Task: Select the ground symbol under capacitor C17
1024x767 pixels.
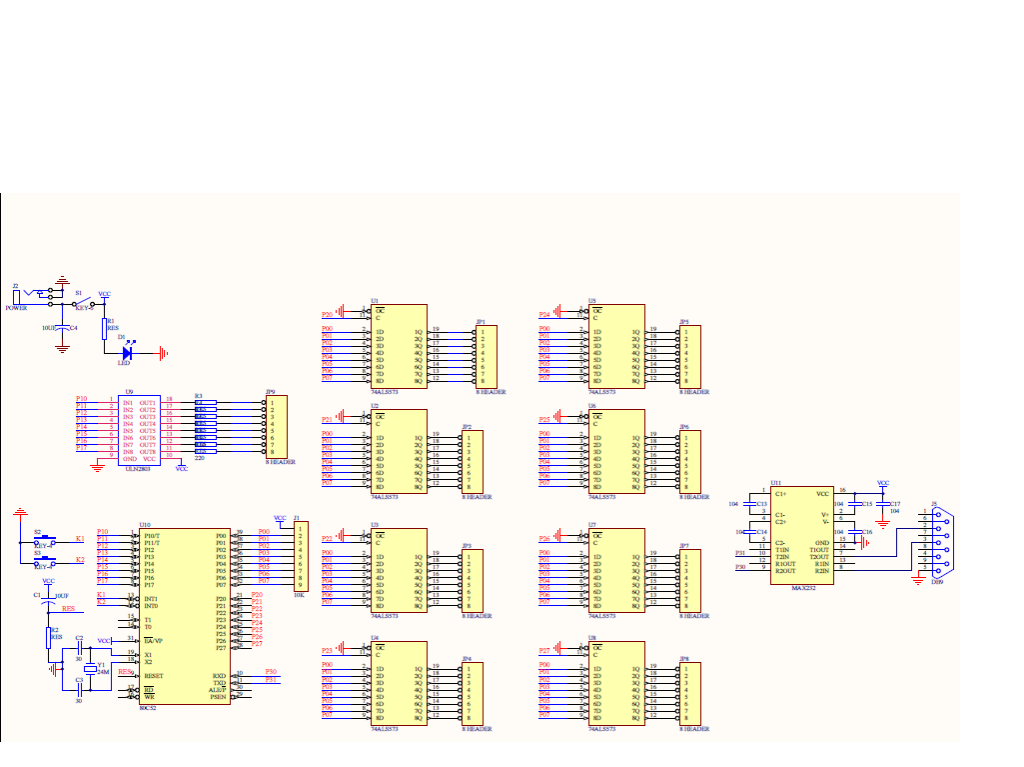Action: (883, 524)
